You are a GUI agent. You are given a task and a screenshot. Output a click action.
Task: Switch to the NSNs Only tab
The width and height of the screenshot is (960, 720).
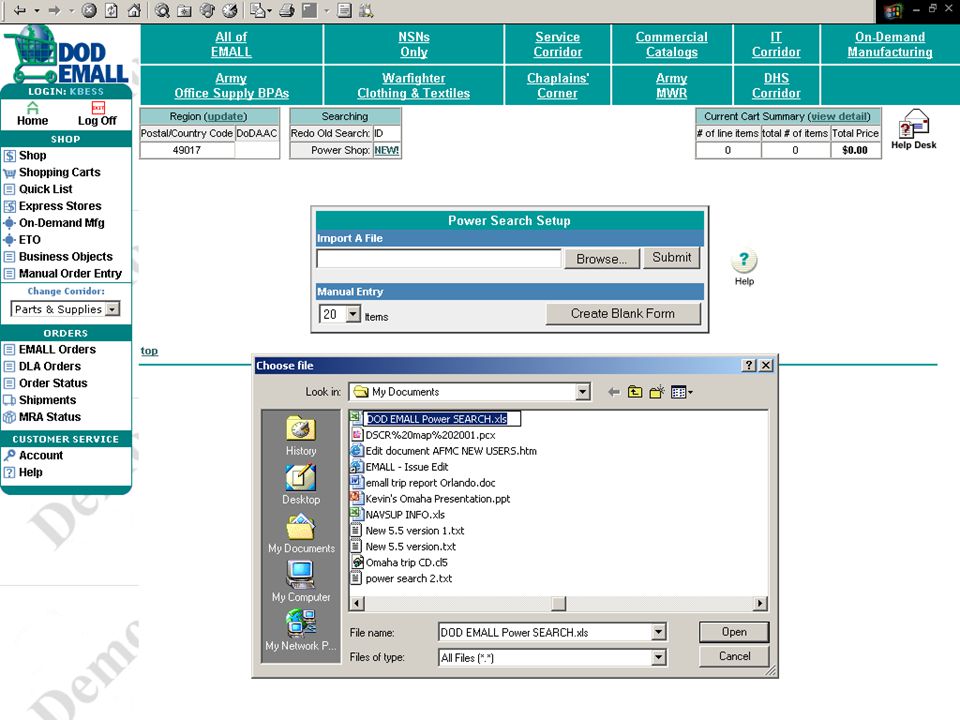[x=414, y=44]
